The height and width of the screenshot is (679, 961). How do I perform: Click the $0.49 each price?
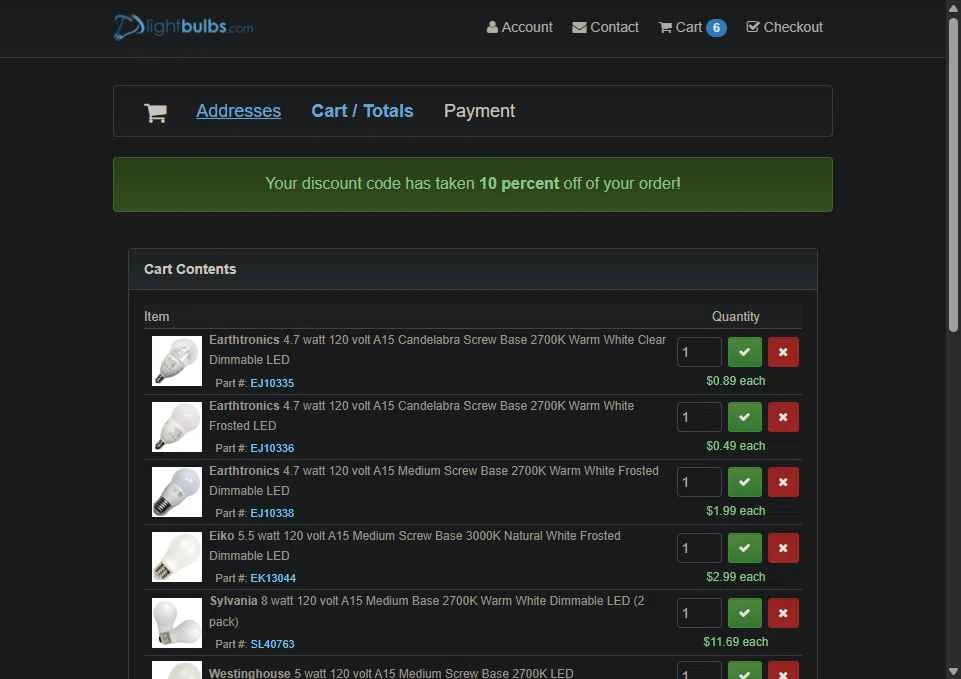pos(735,446)
